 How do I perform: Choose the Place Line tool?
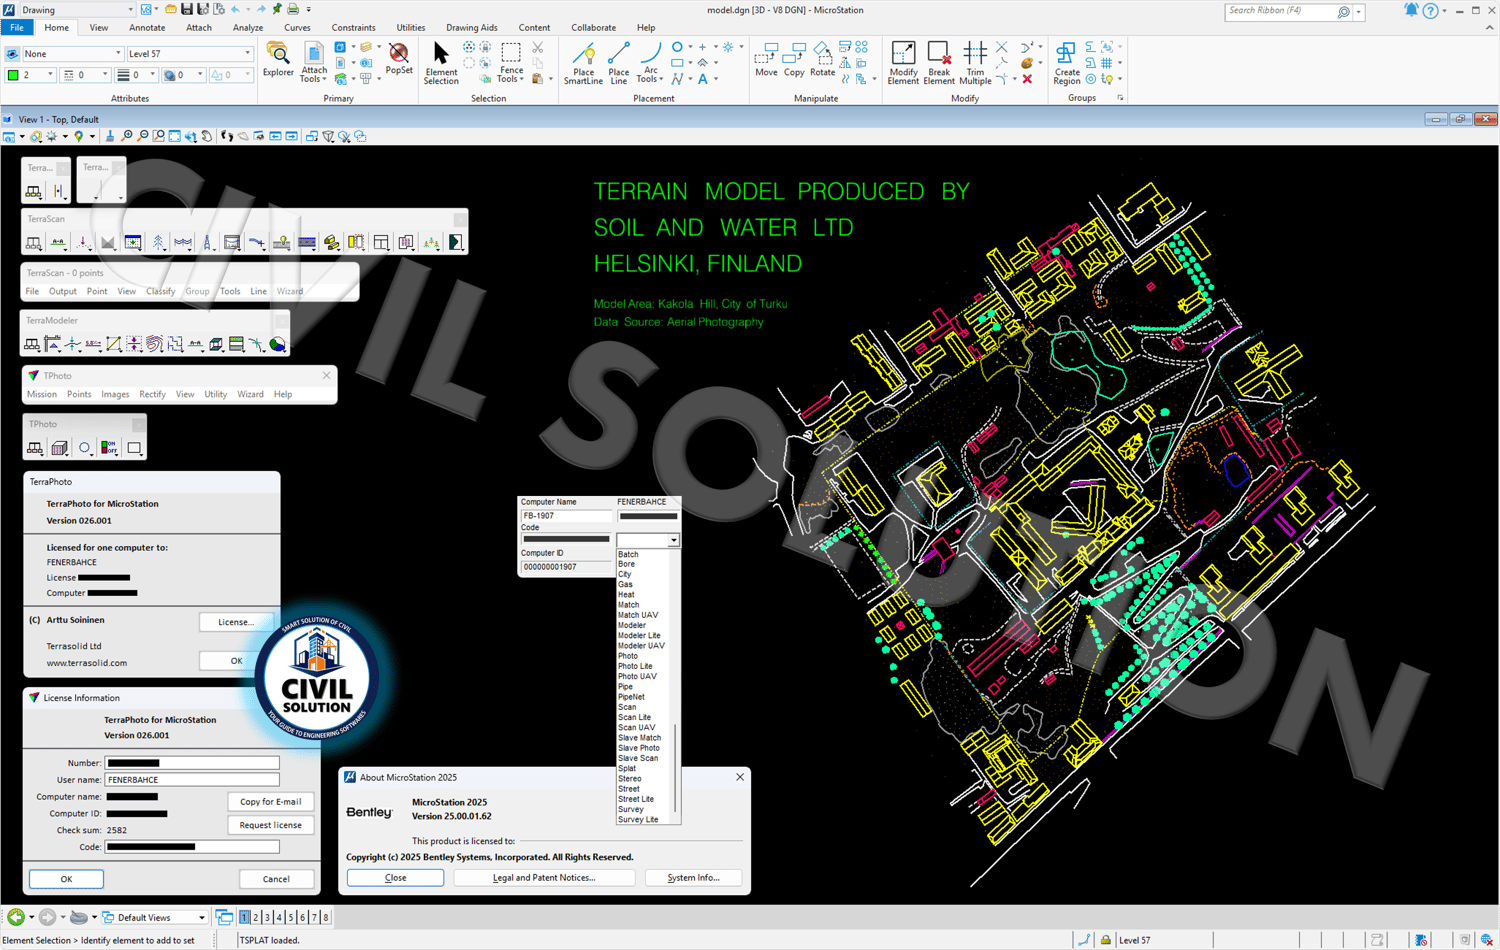pyautogui.click(x=619, y=63)
